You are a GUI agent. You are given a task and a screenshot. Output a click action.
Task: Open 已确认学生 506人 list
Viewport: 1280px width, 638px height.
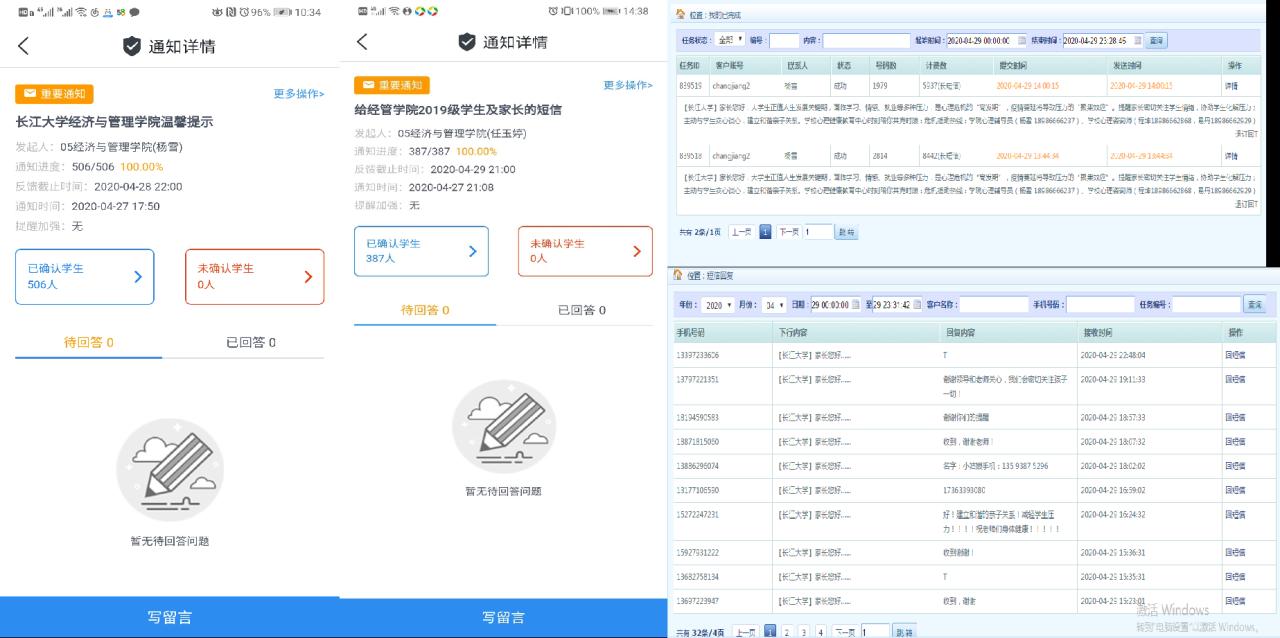click(x=85, y=277)
